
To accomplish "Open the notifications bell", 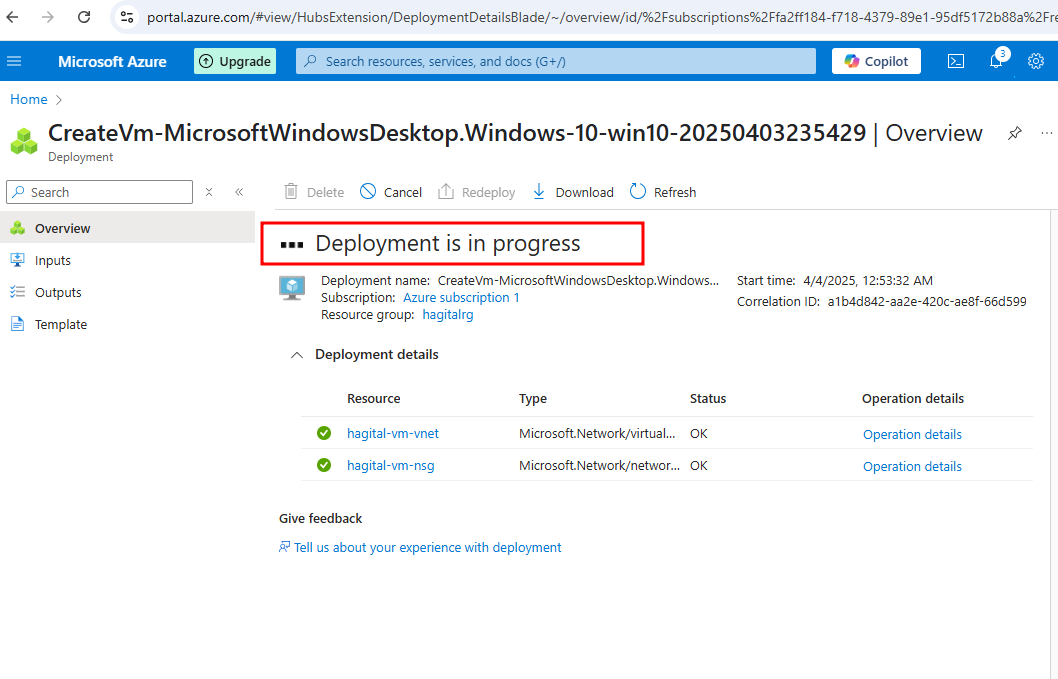I will pyautogui.click(x=997, y=61).
